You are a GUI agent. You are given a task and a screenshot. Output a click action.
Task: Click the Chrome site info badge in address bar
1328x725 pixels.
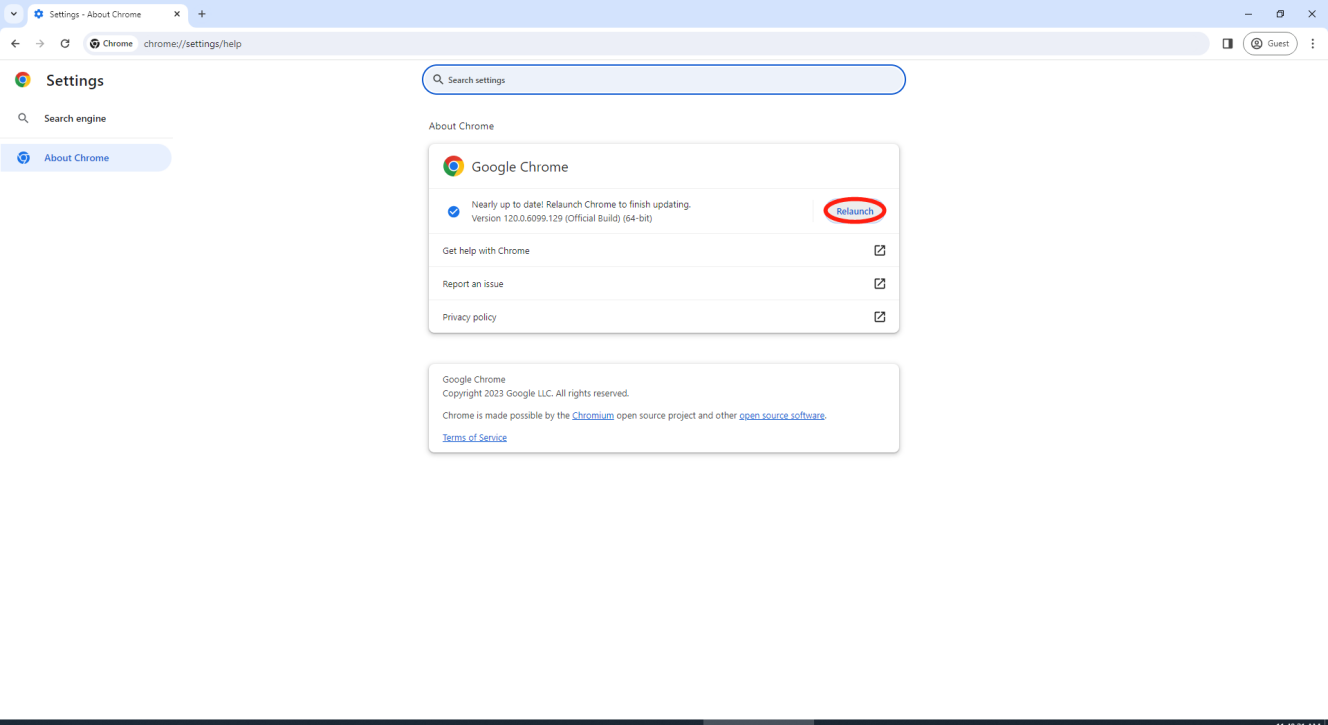tap(110, 43)
